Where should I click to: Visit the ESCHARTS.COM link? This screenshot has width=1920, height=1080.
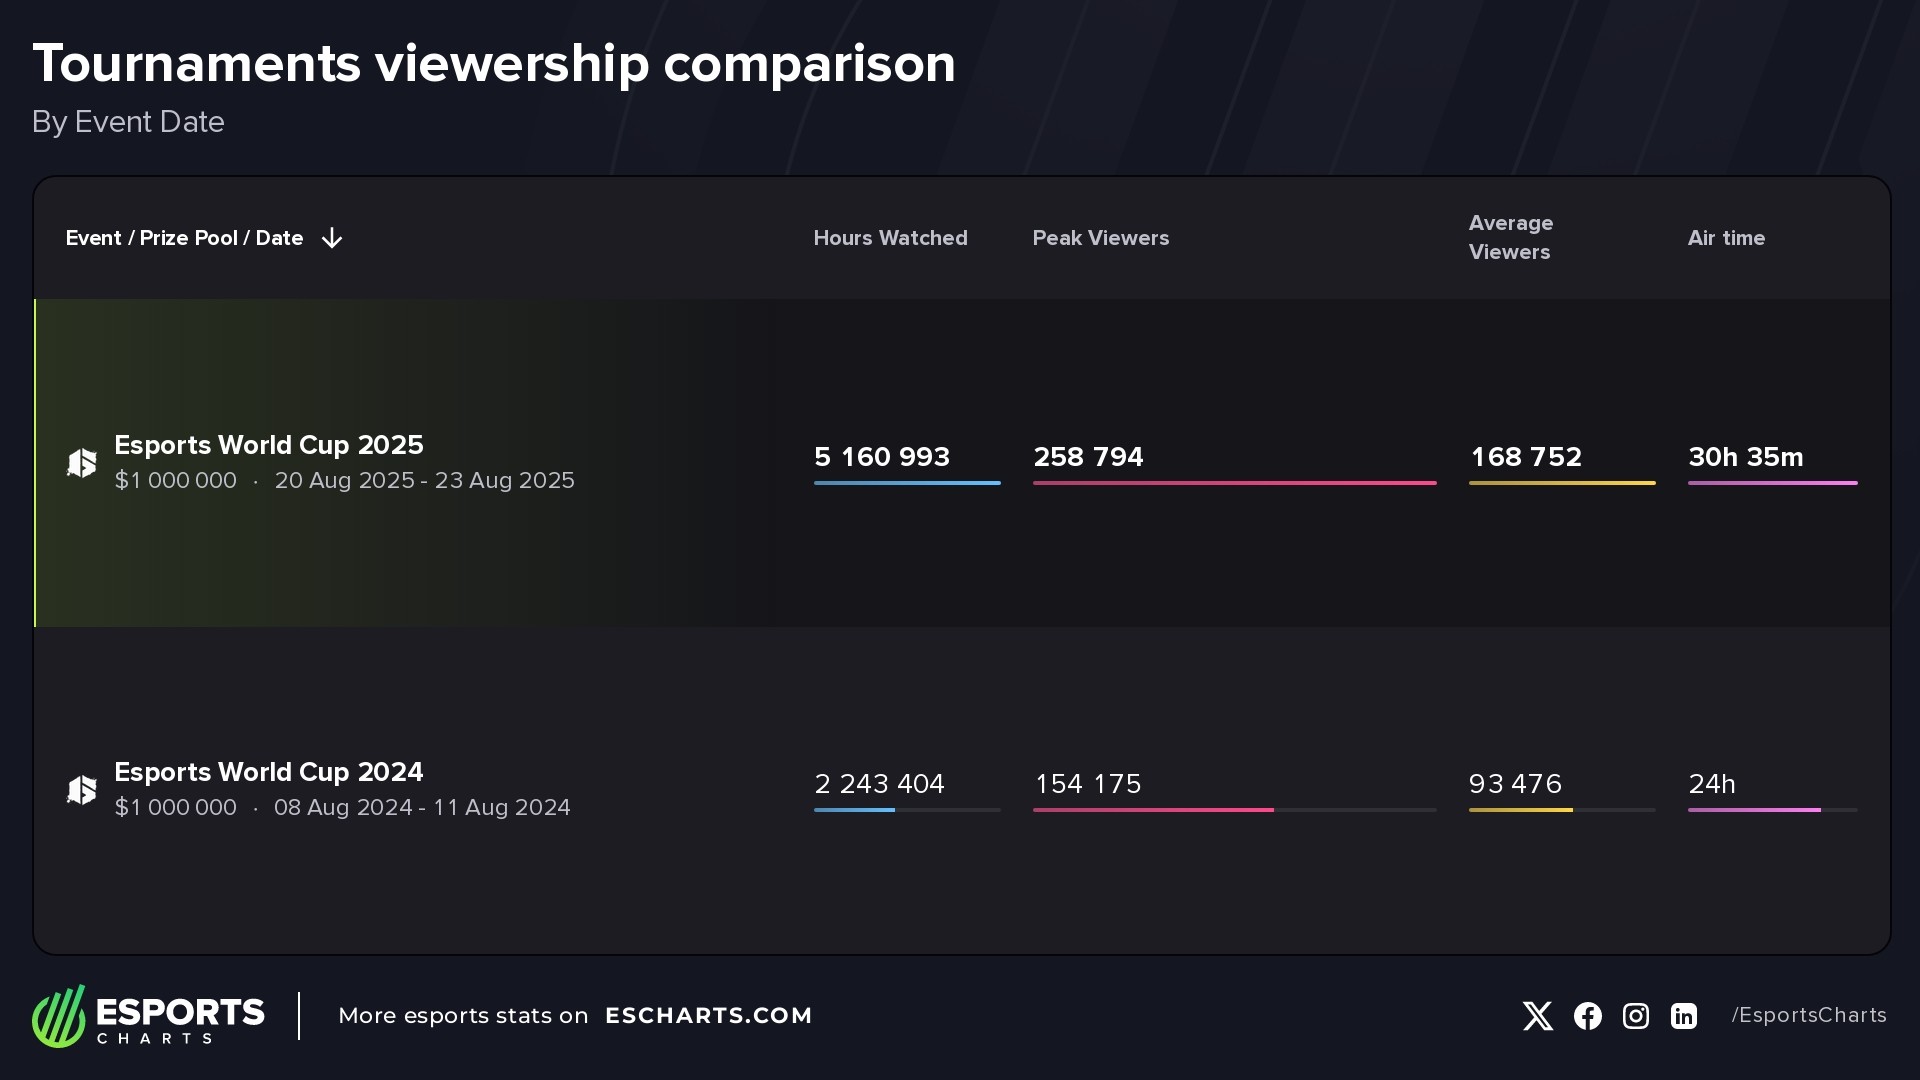coord(708,1016)
